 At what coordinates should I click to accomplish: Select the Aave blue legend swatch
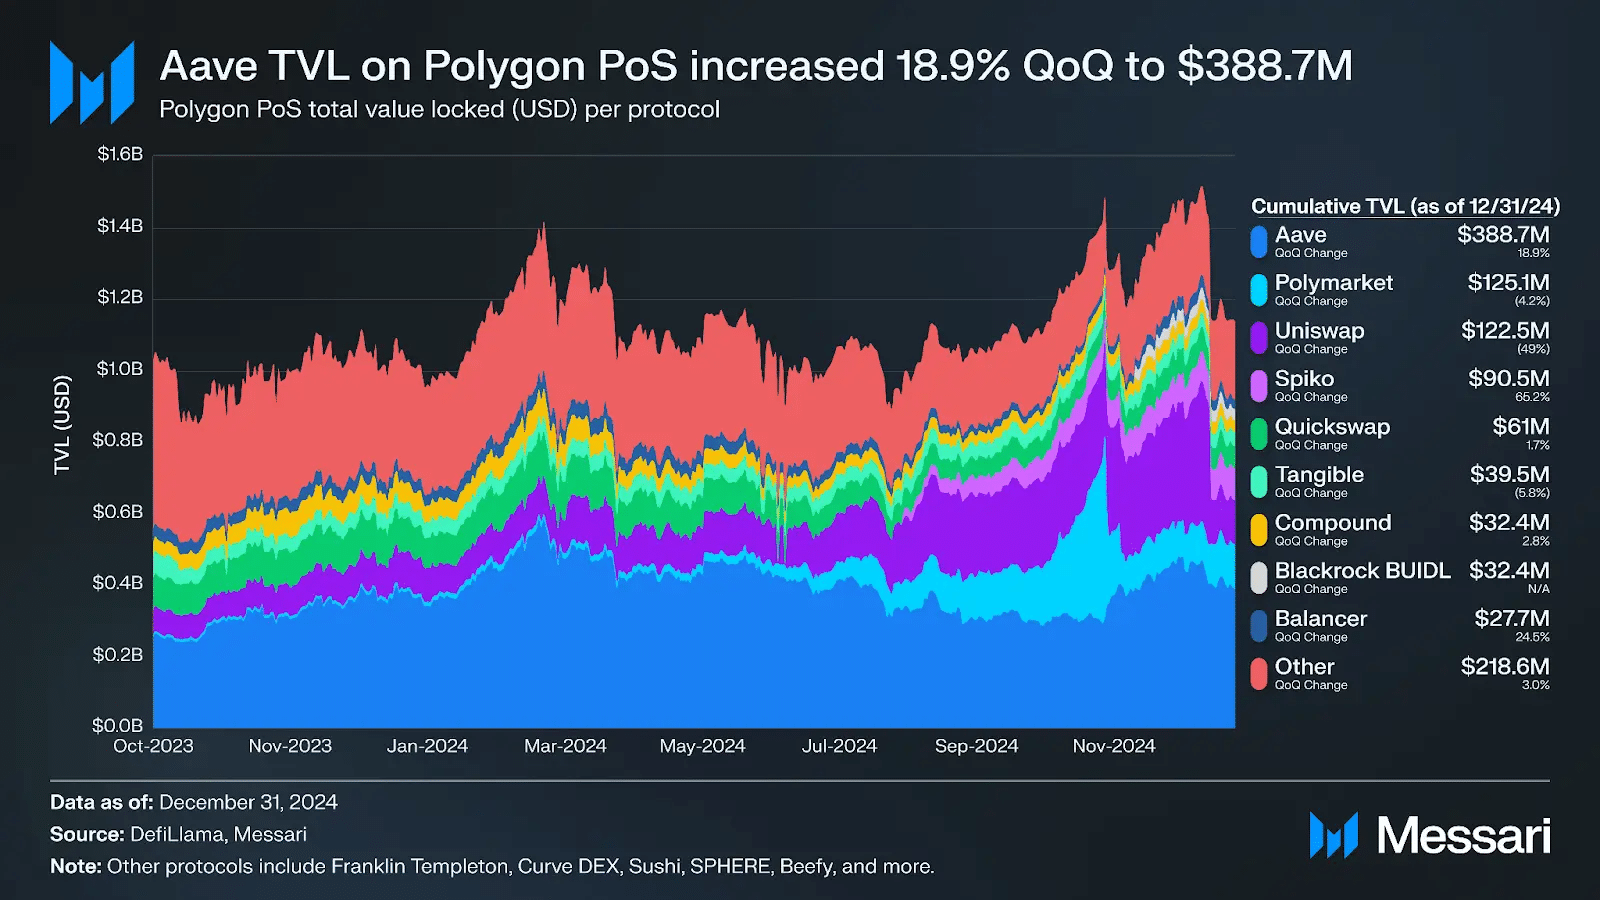click(1259, 242)
